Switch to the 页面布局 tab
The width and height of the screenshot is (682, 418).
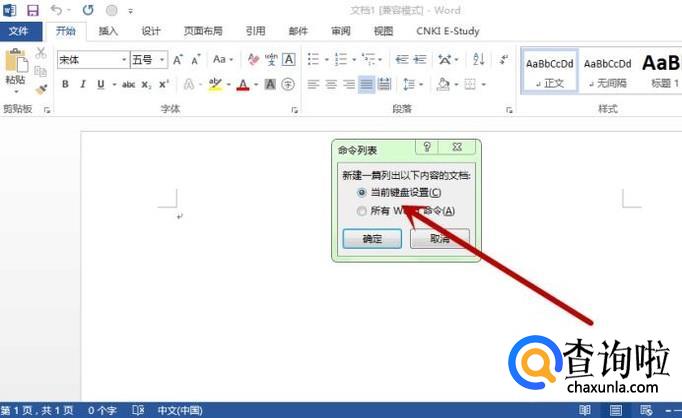tap(203, 31)
